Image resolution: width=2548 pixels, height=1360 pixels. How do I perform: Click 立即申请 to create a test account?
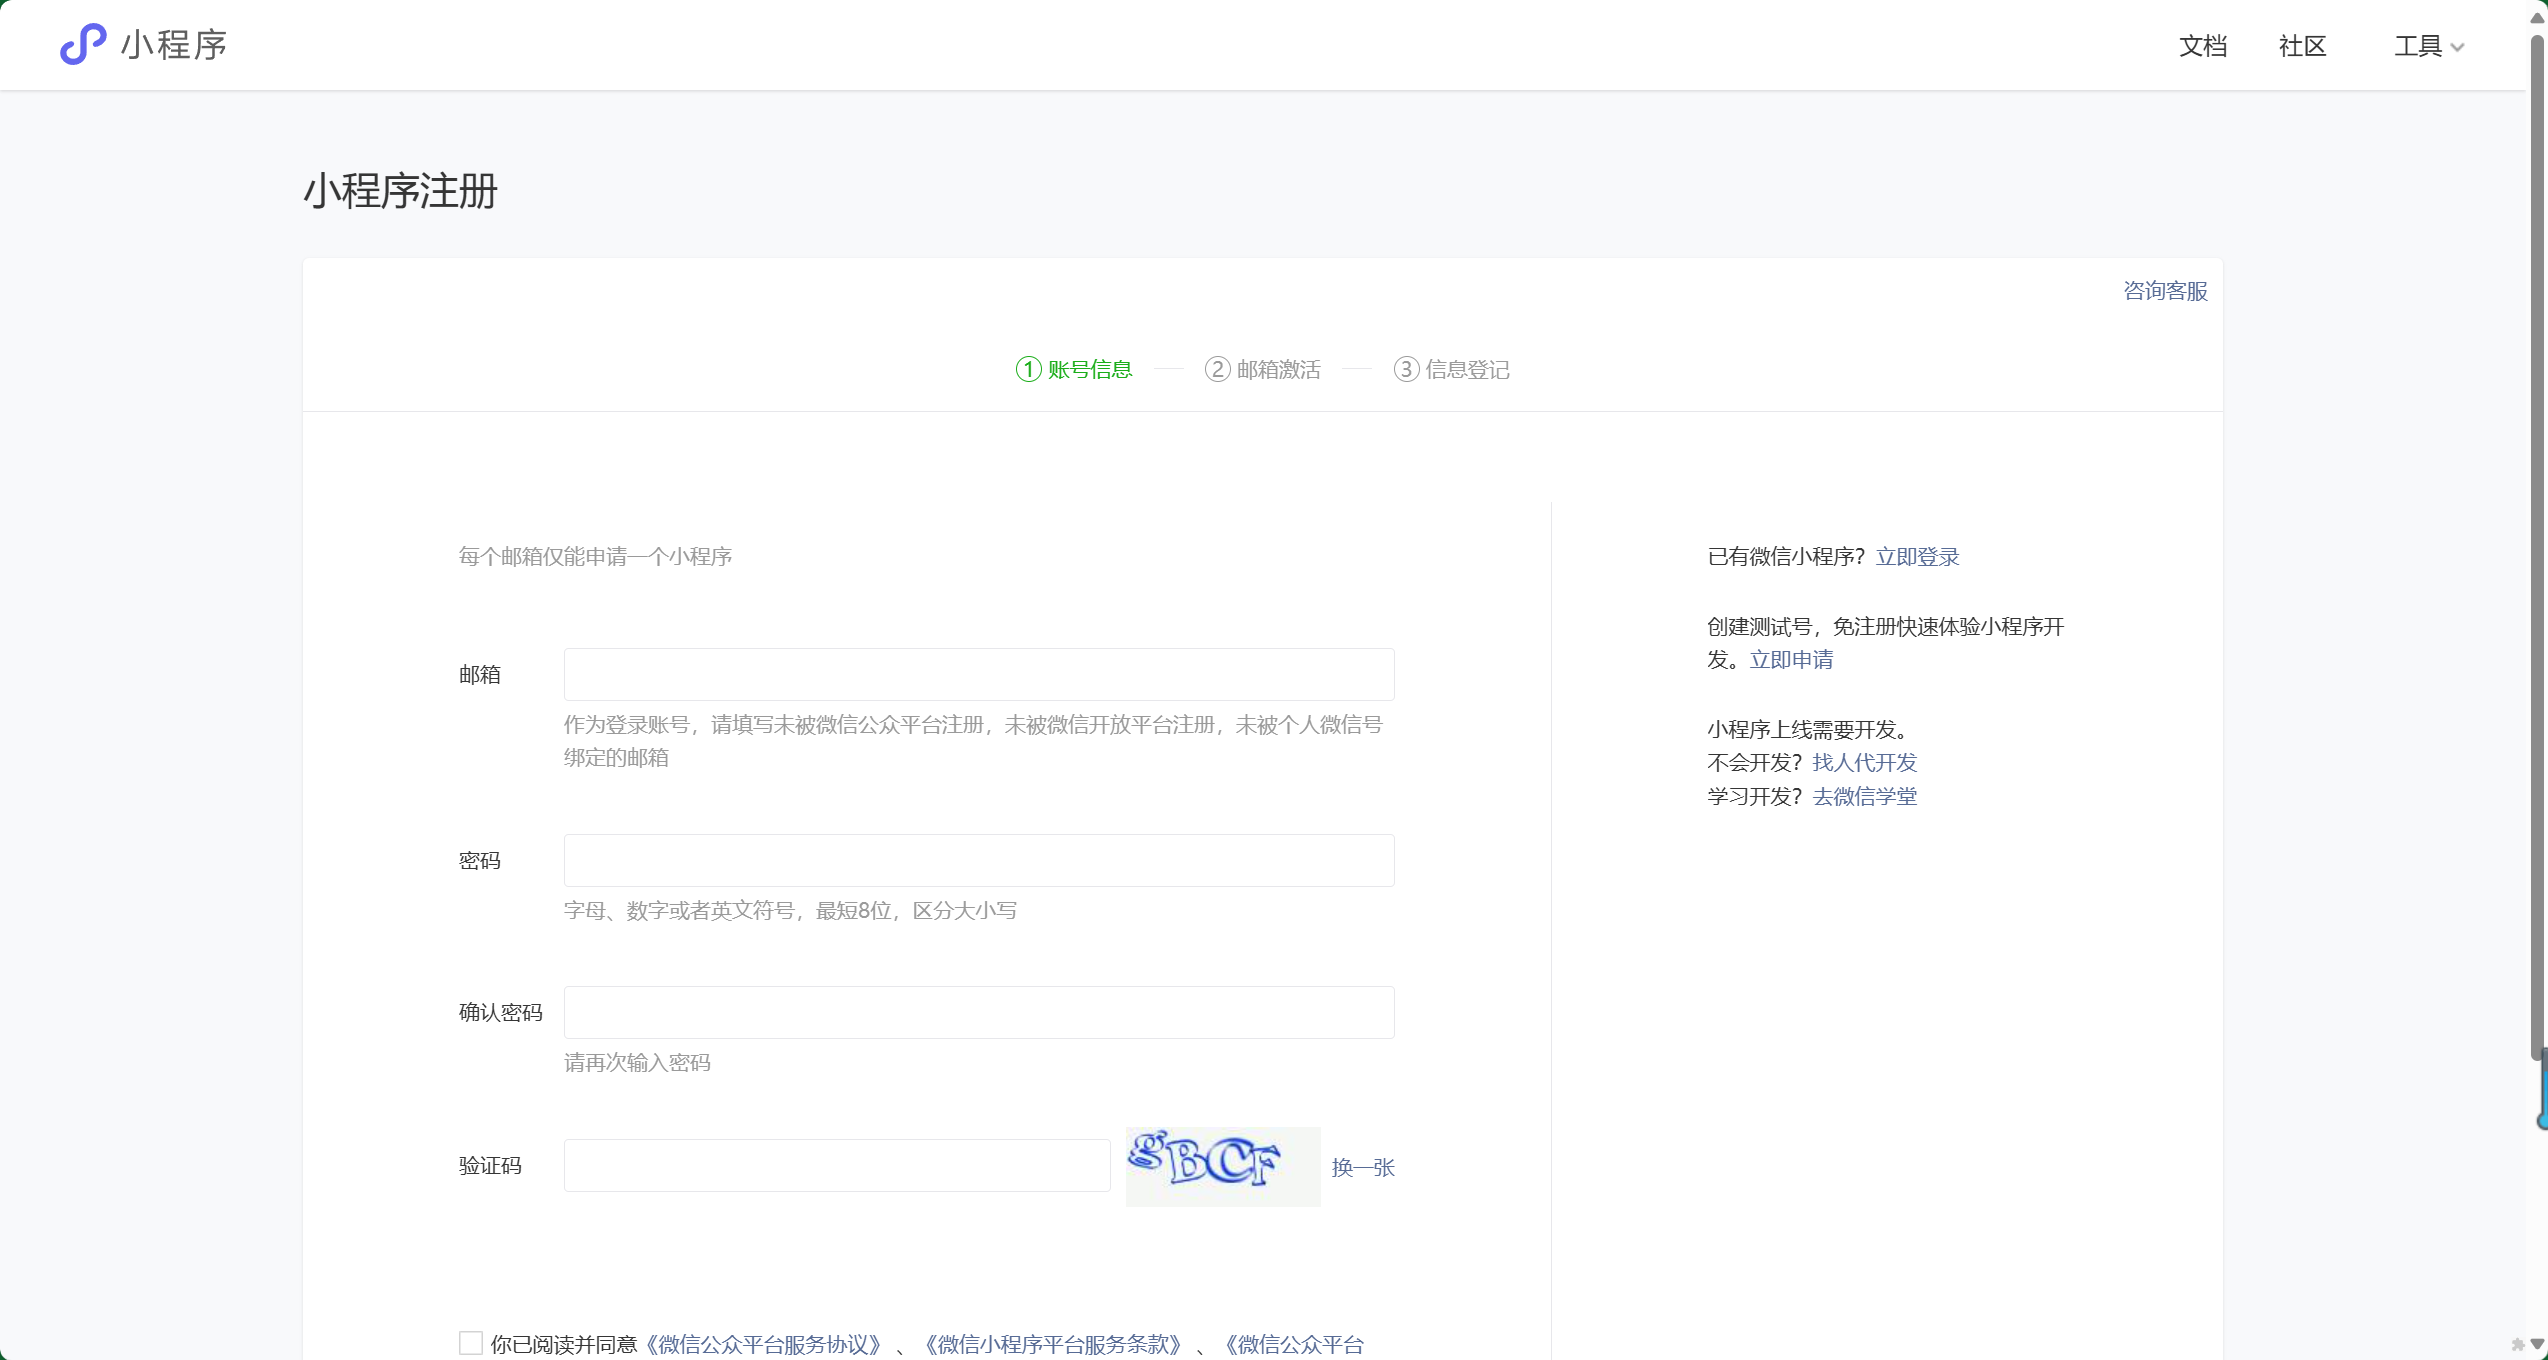coord(1791,660)
